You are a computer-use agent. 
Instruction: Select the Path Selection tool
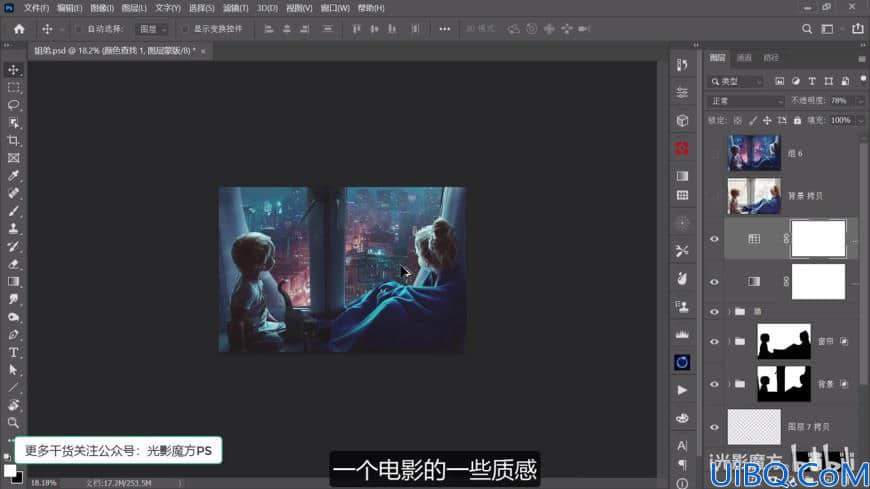pyautogui.click(x=13, y=370)
